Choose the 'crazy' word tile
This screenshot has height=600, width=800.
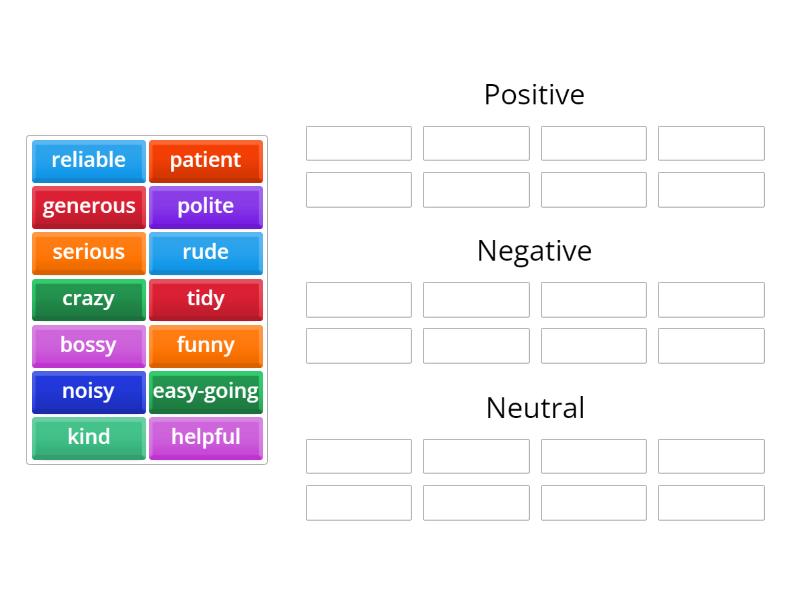point(88,299)
